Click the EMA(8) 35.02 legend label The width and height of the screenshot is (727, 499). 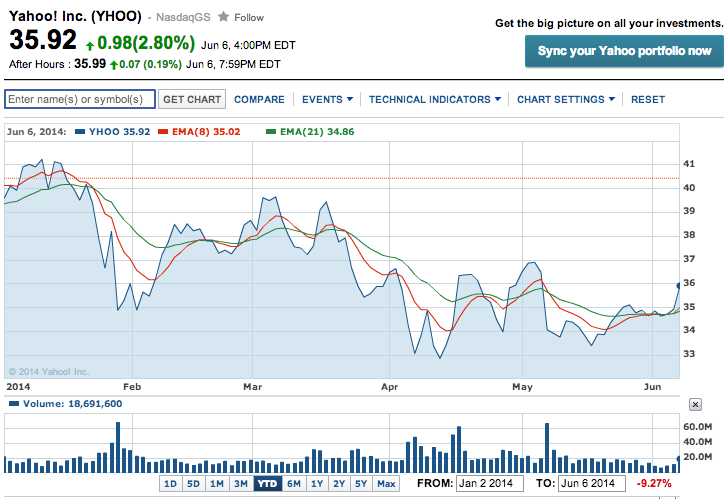[206, 132]
